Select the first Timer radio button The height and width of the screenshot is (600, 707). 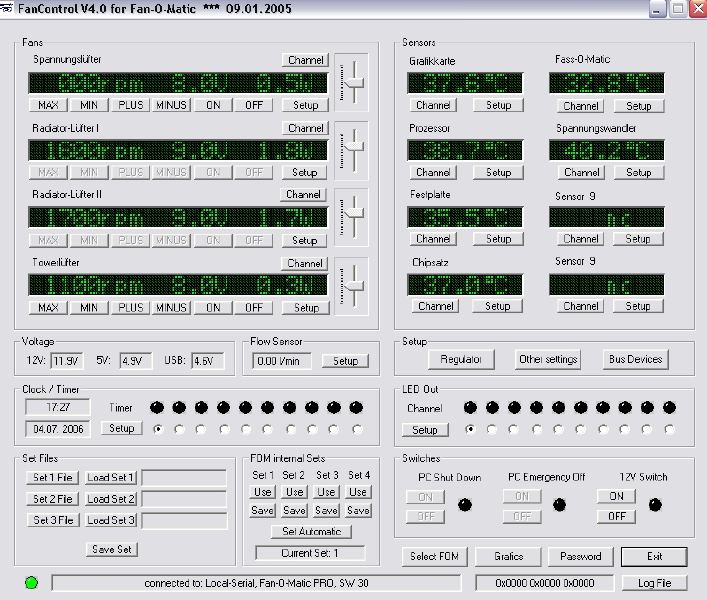click(x=157, y=429)
